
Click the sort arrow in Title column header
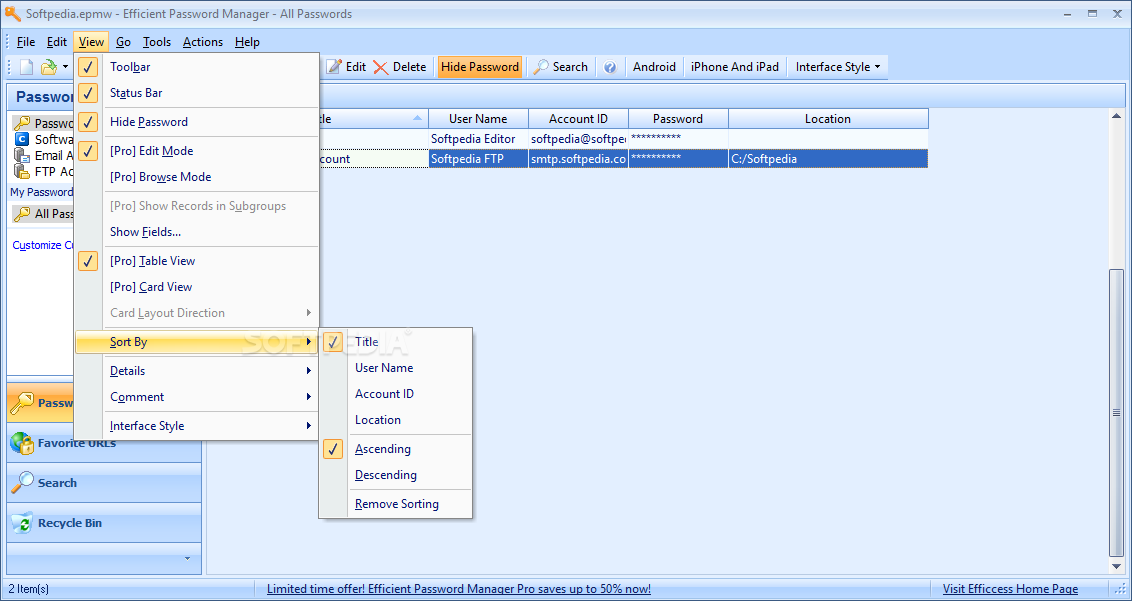[x=417, y=118]
